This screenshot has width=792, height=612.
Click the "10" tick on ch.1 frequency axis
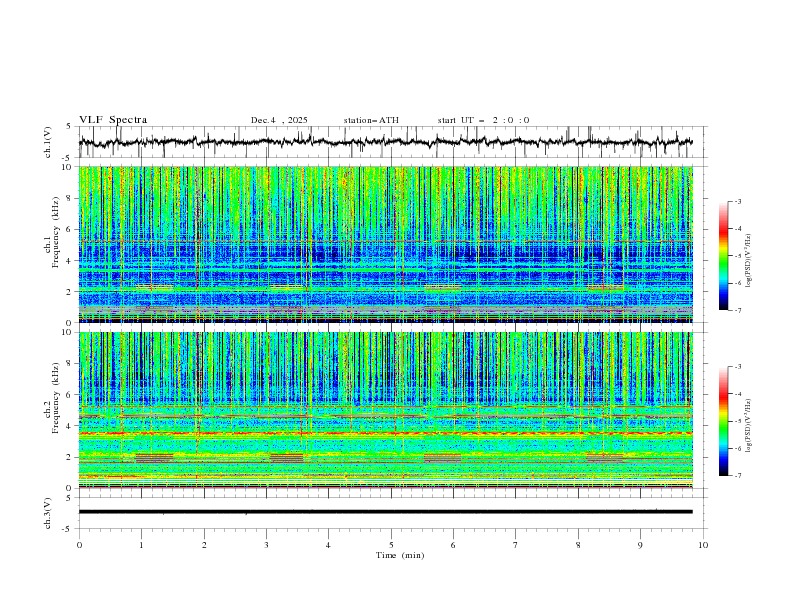click(67, 167)
